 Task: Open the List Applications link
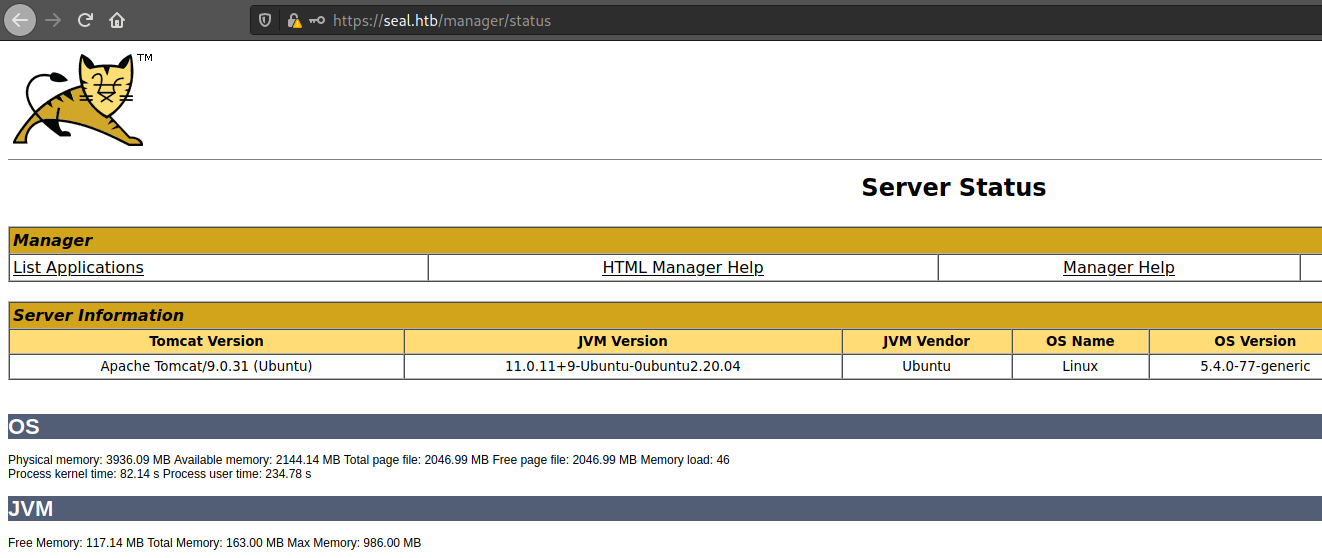tap(78, 267)
